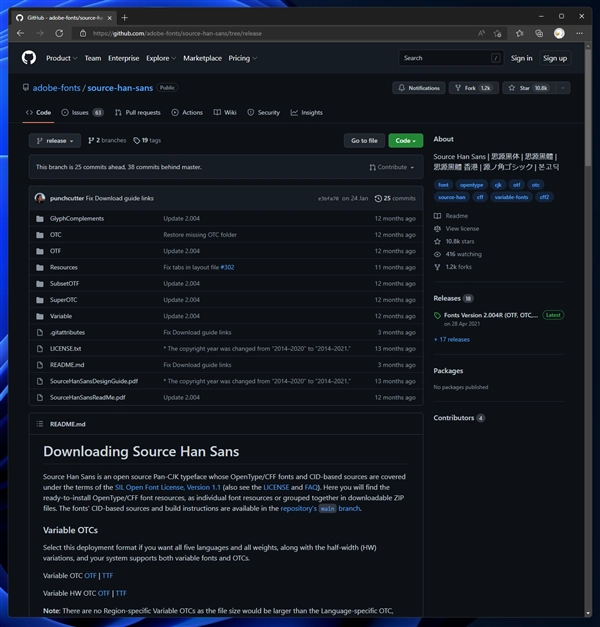
Task: Click the README table of contents icon
Action: tap(40, 424)
